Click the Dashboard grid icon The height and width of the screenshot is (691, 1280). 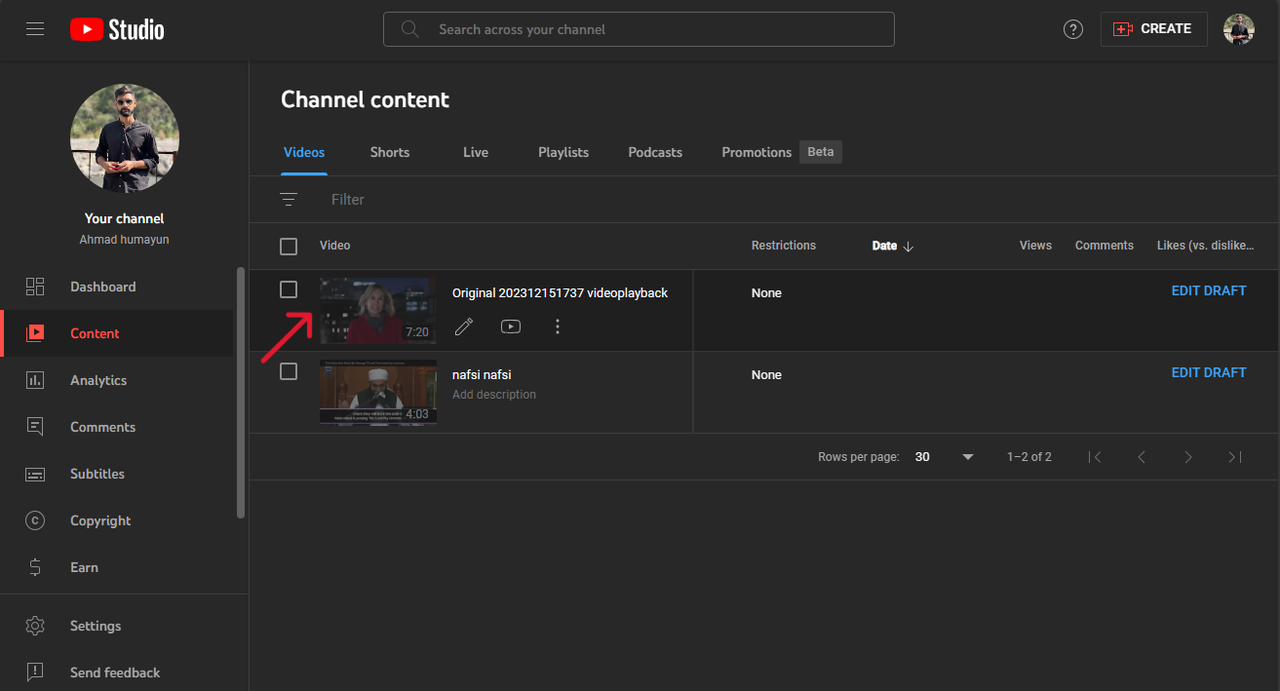click(x=35, y=287)
